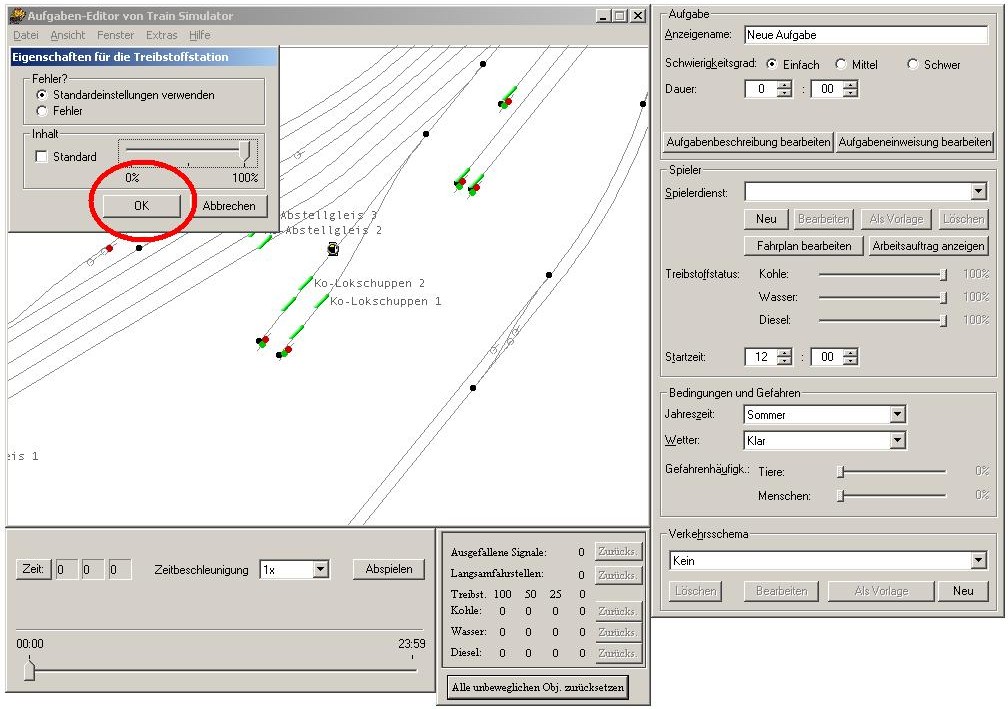The width and height of the screenshot is (1008, 709).
Task: Decrease the Startzeit minutes spinner
Action: coord(850,361)
